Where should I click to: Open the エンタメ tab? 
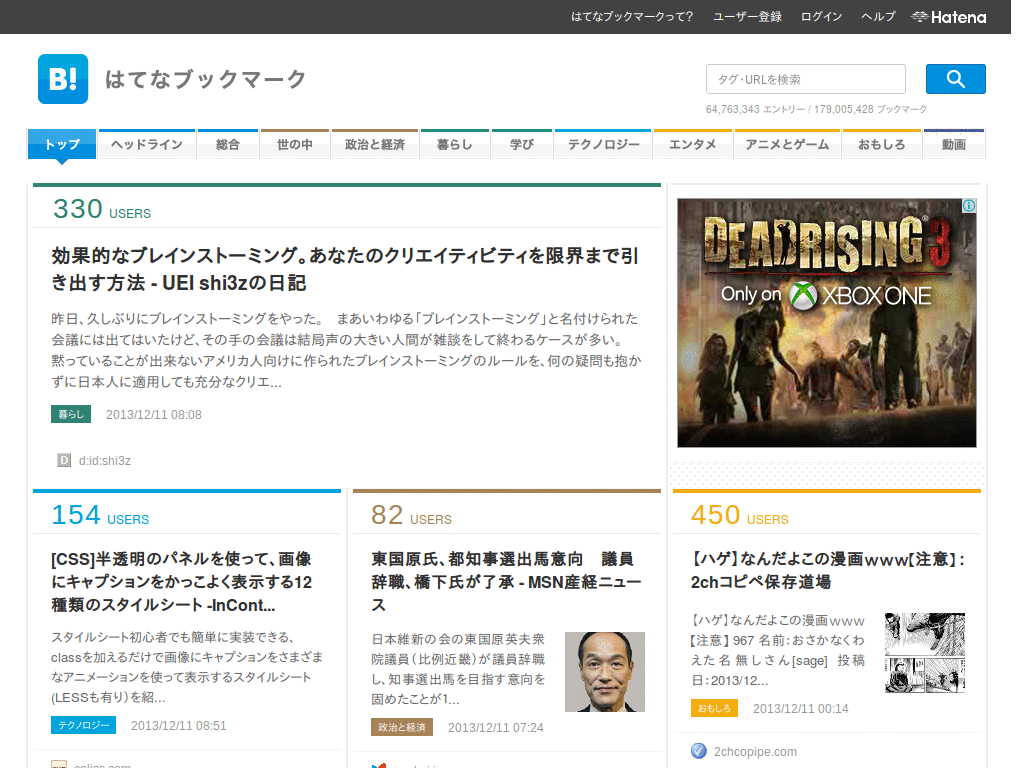click(x=693, y=144)
